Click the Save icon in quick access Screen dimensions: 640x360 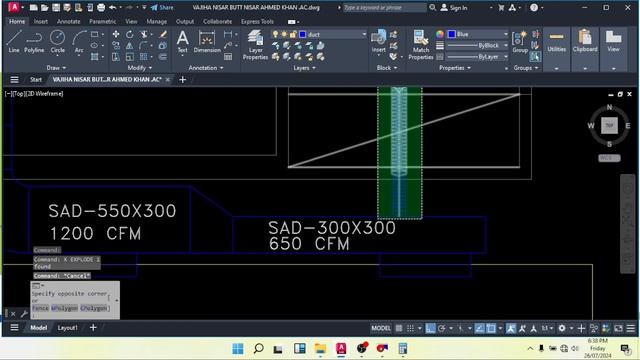tap(56, 7)
